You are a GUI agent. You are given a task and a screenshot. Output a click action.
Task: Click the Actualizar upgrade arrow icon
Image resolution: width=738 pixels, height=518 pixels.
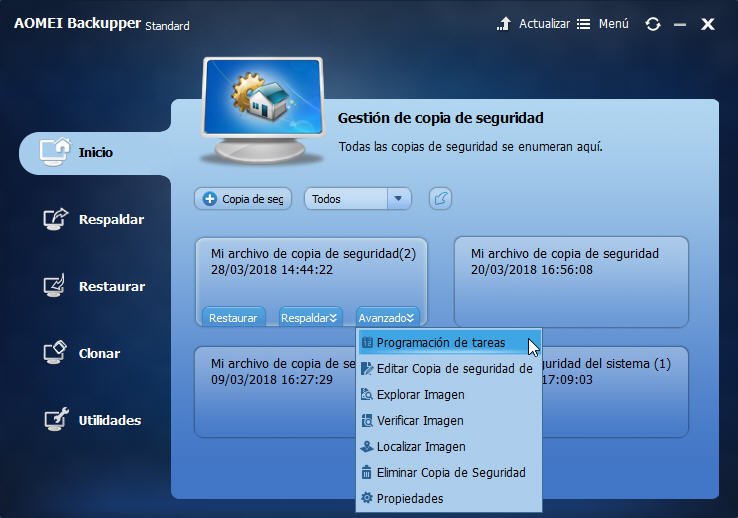point(504,24)
